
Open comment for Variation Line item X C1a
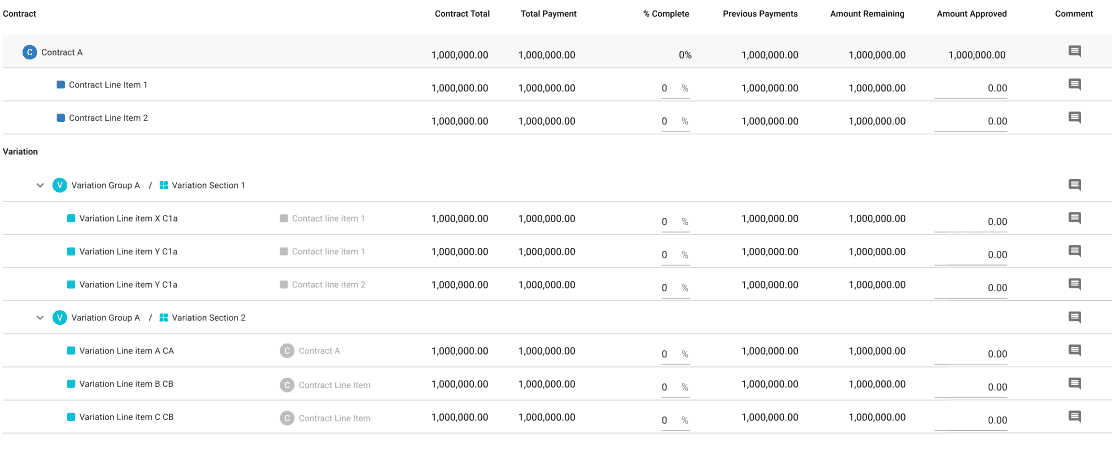tap(1074, 218)
